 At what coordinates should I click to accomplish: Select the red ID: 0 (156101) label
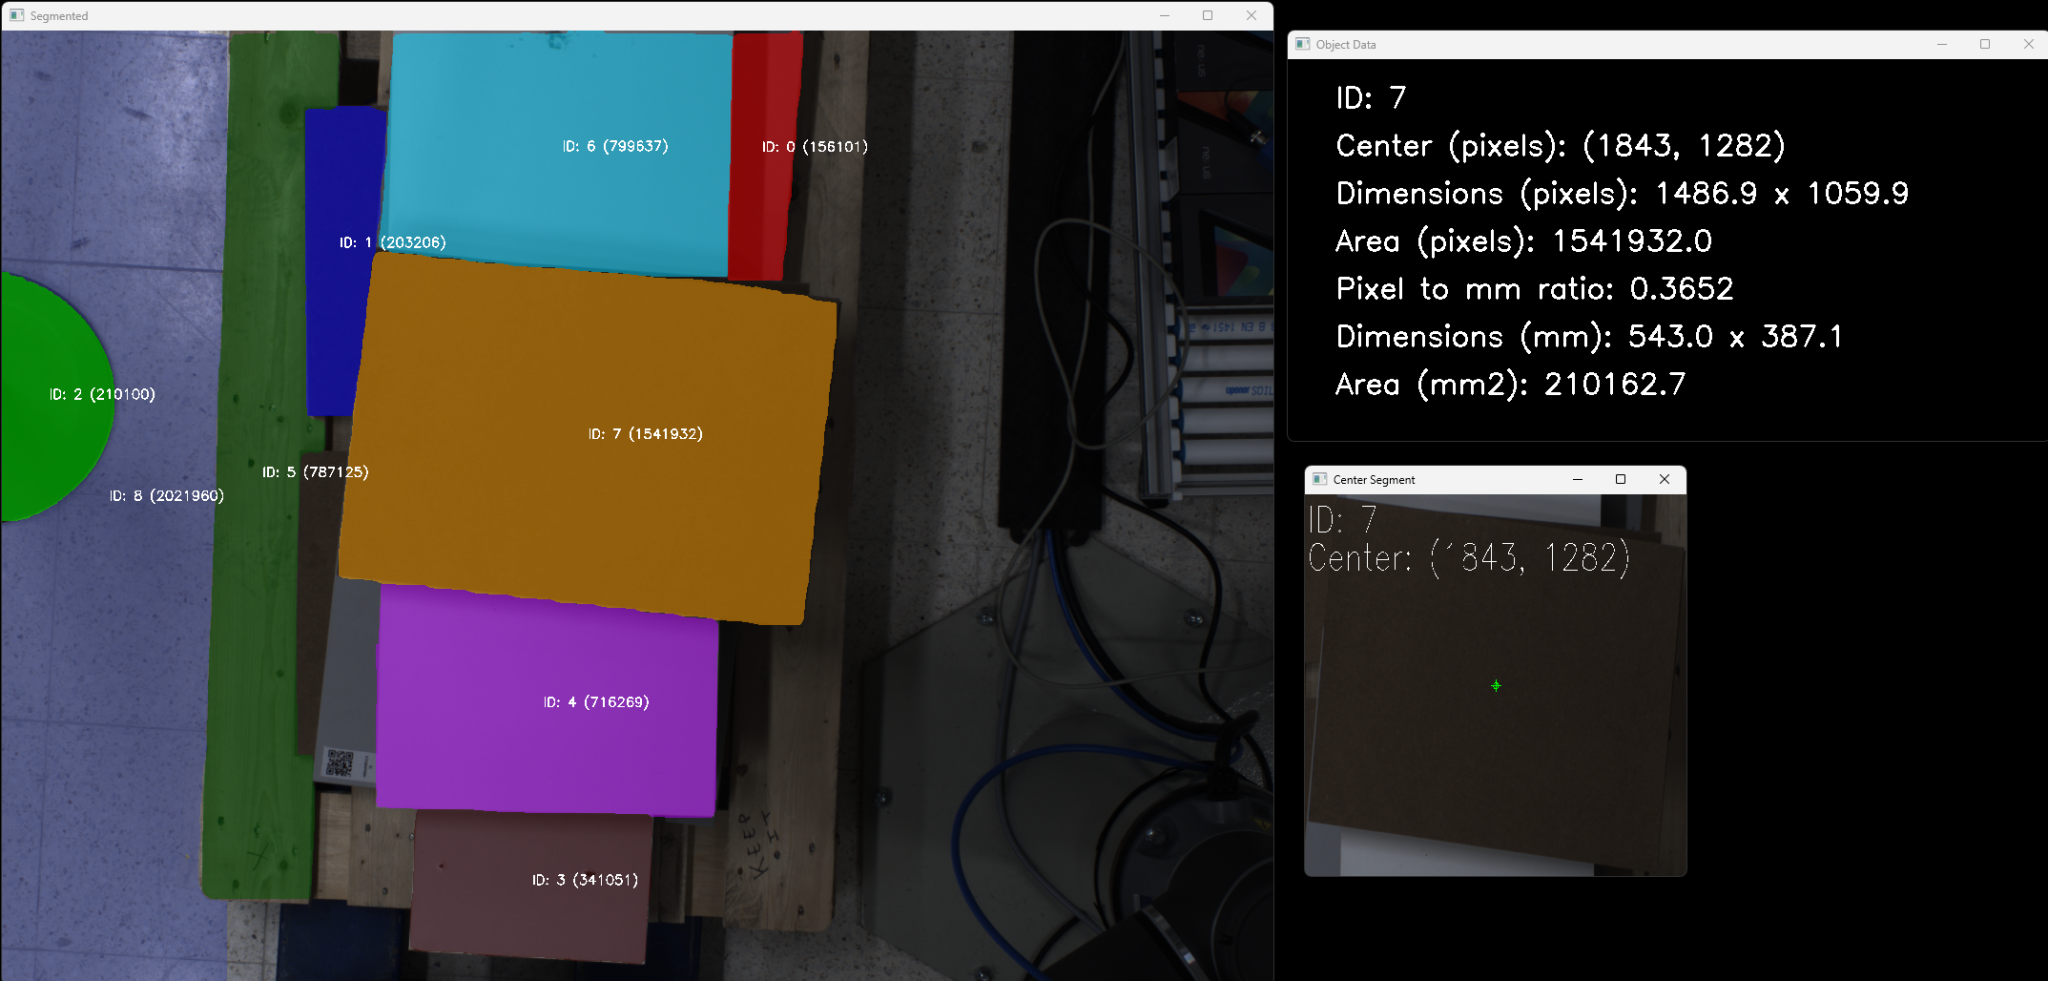coord(815,147)
